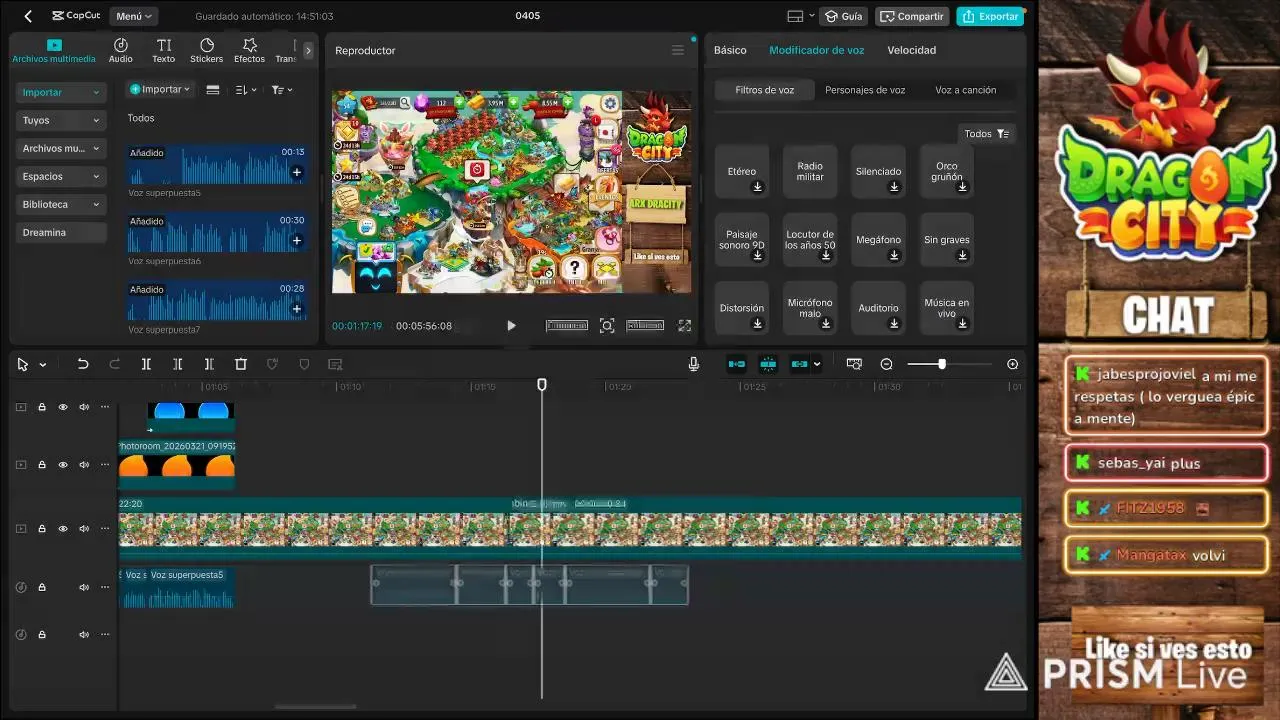Switch media list to grid/list view icon
The height and width of the screenshot is (720, 1280).
(213, 89)
